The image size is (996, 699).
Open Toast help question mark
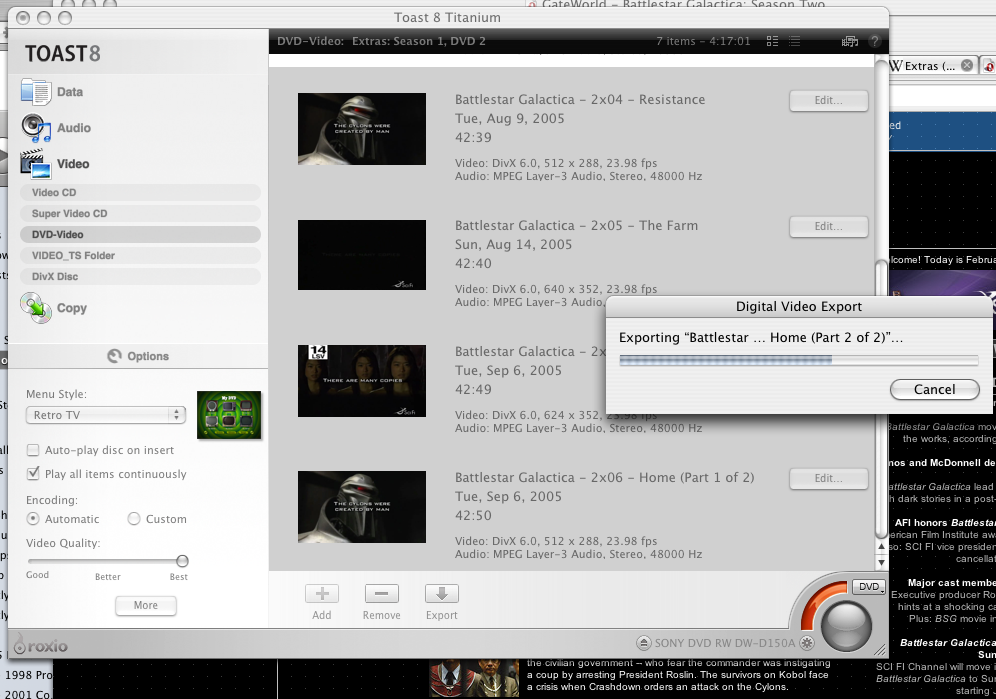(874, 41)
